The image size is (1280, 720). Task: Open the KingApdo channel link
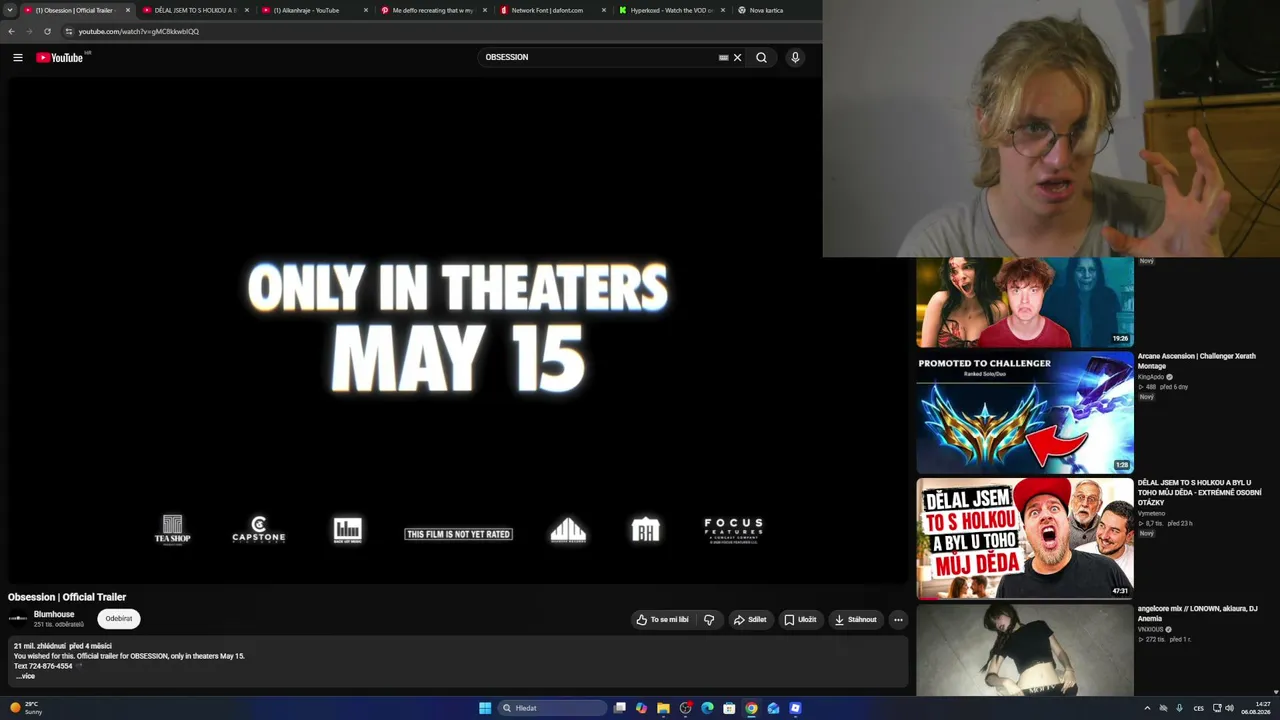1151,377
